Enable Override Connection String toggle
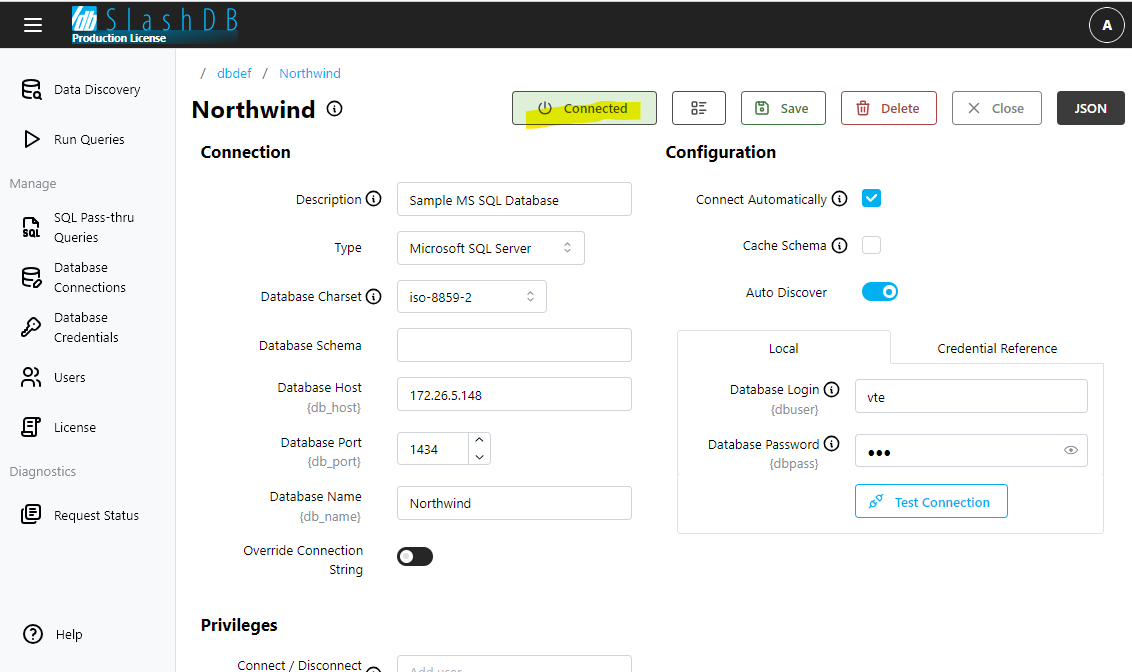The image size is (1132, 672). click(x=415, y=556)
